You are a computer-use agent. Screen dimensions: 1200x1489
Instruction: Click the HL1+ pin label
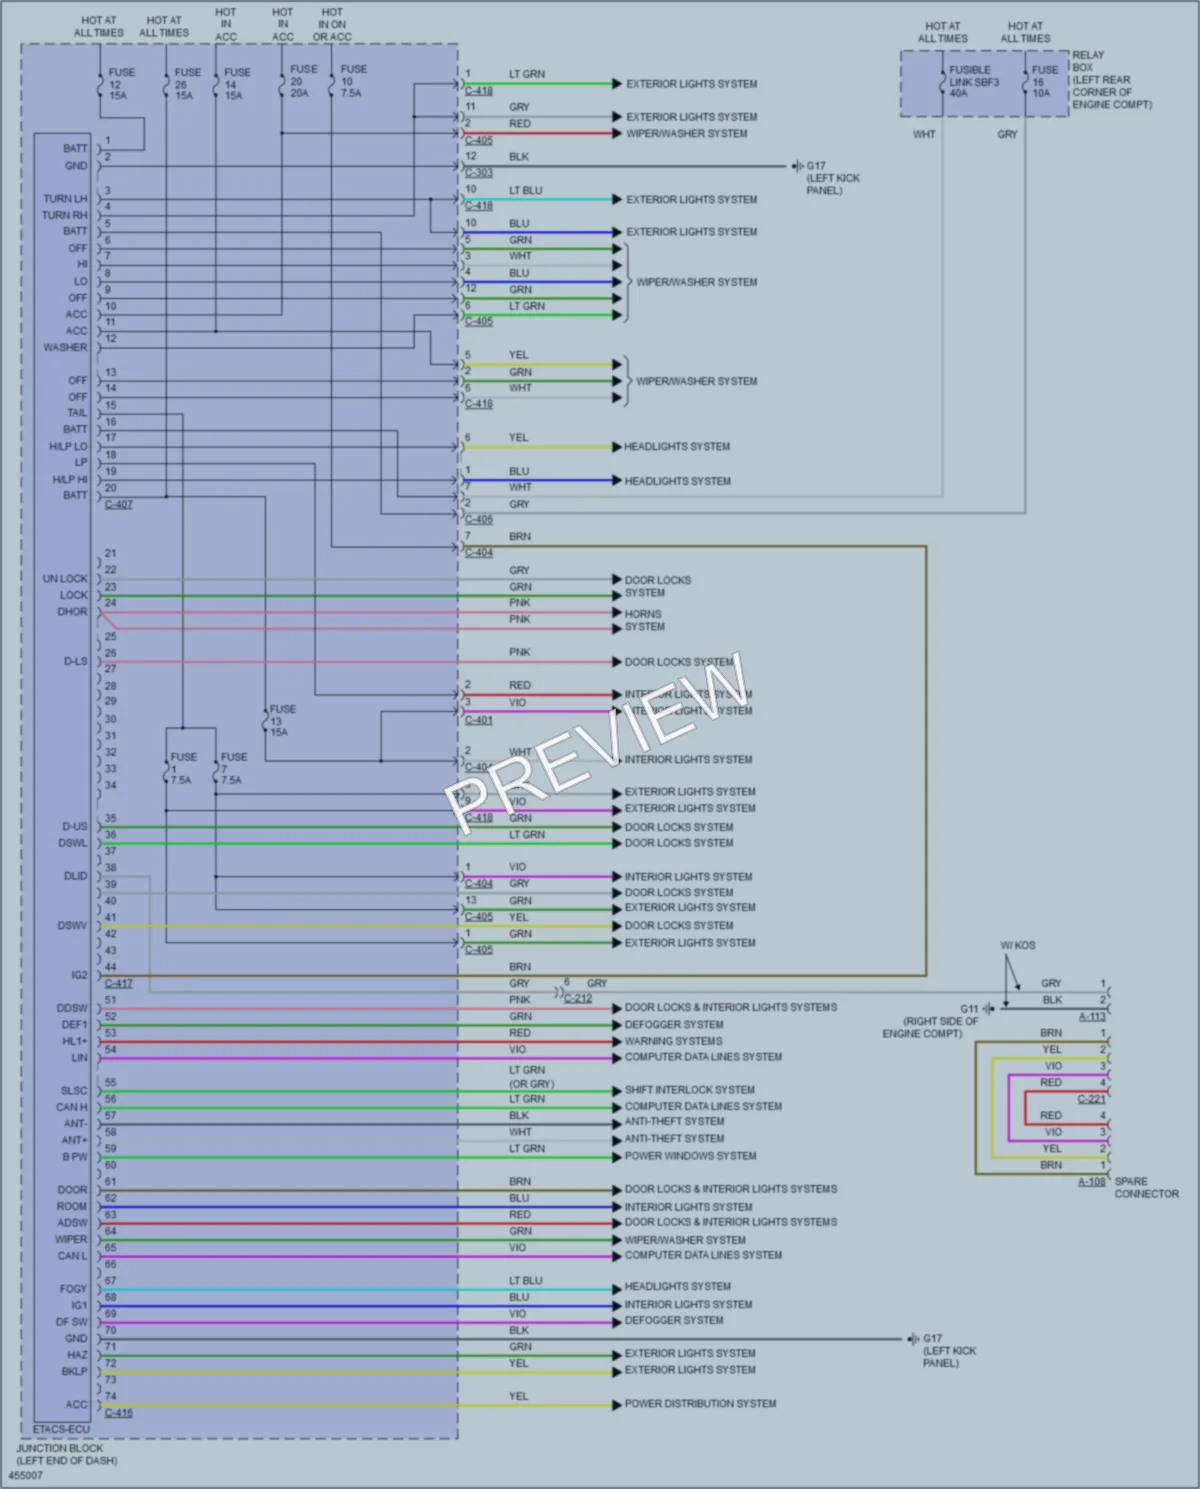pos(75,1041)
